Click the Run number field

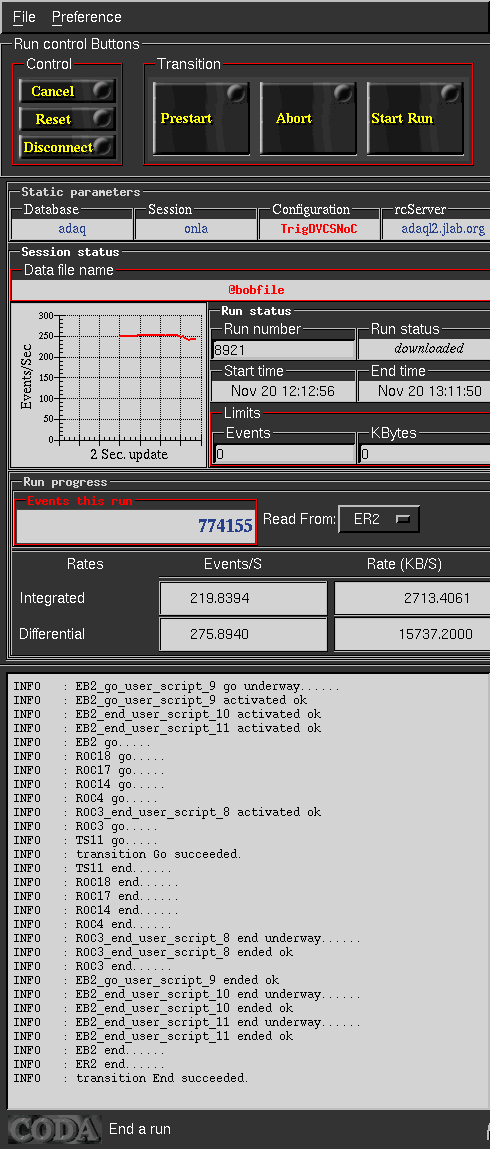tap(283, 350)
